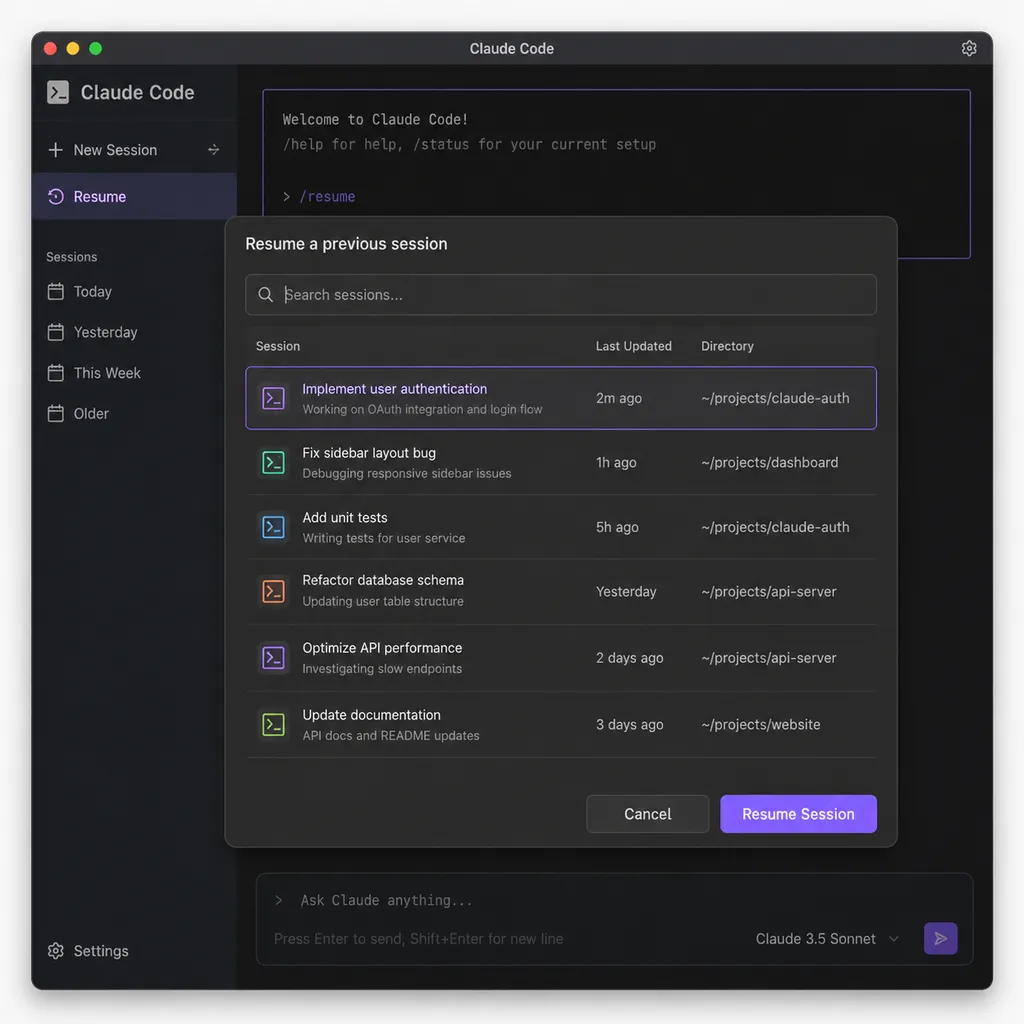
Task: Click the Resume Session button
Action: coord(798,814)
